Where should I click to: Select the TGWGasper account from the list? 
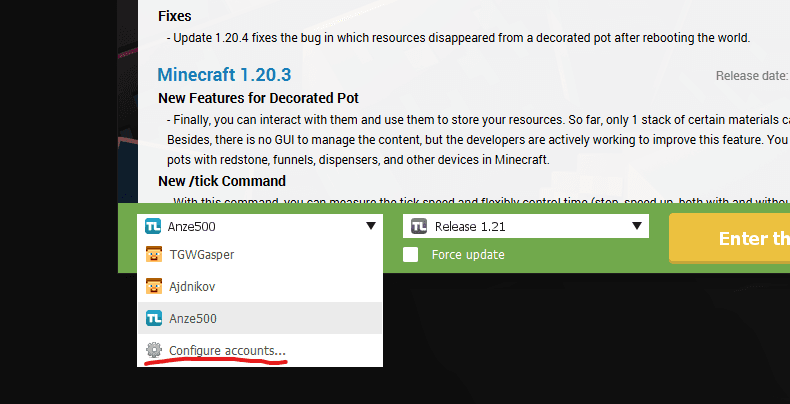(x=202, y=255)
